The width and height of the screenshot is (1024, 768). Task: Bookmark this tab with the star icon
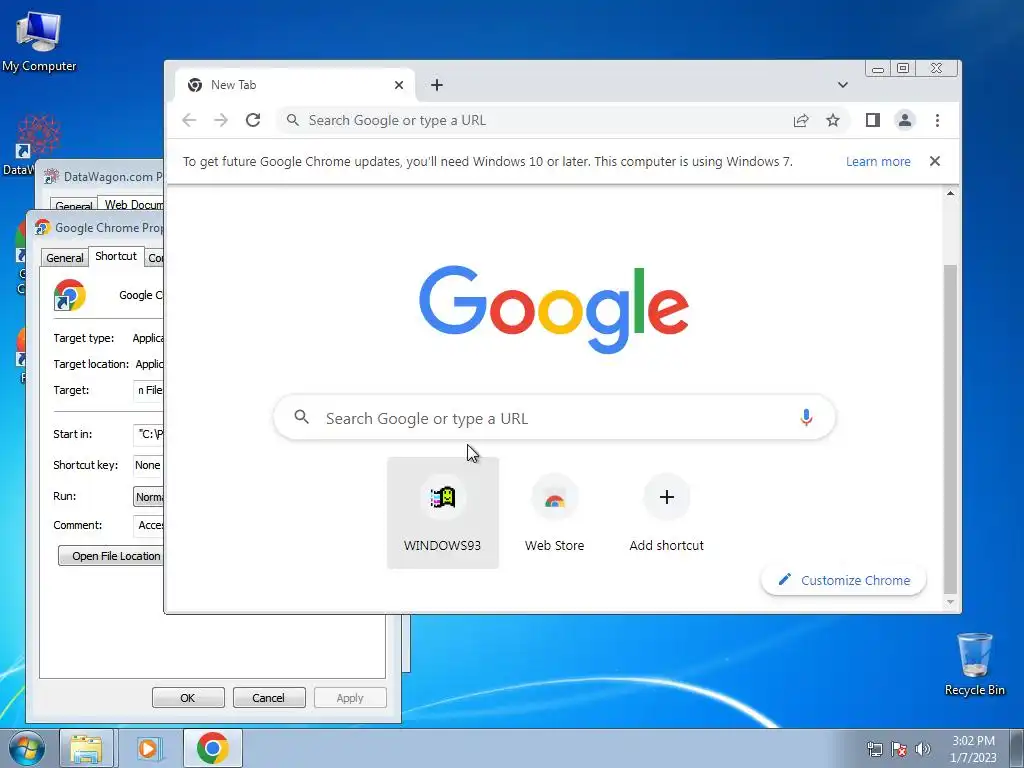click(833, 120)
